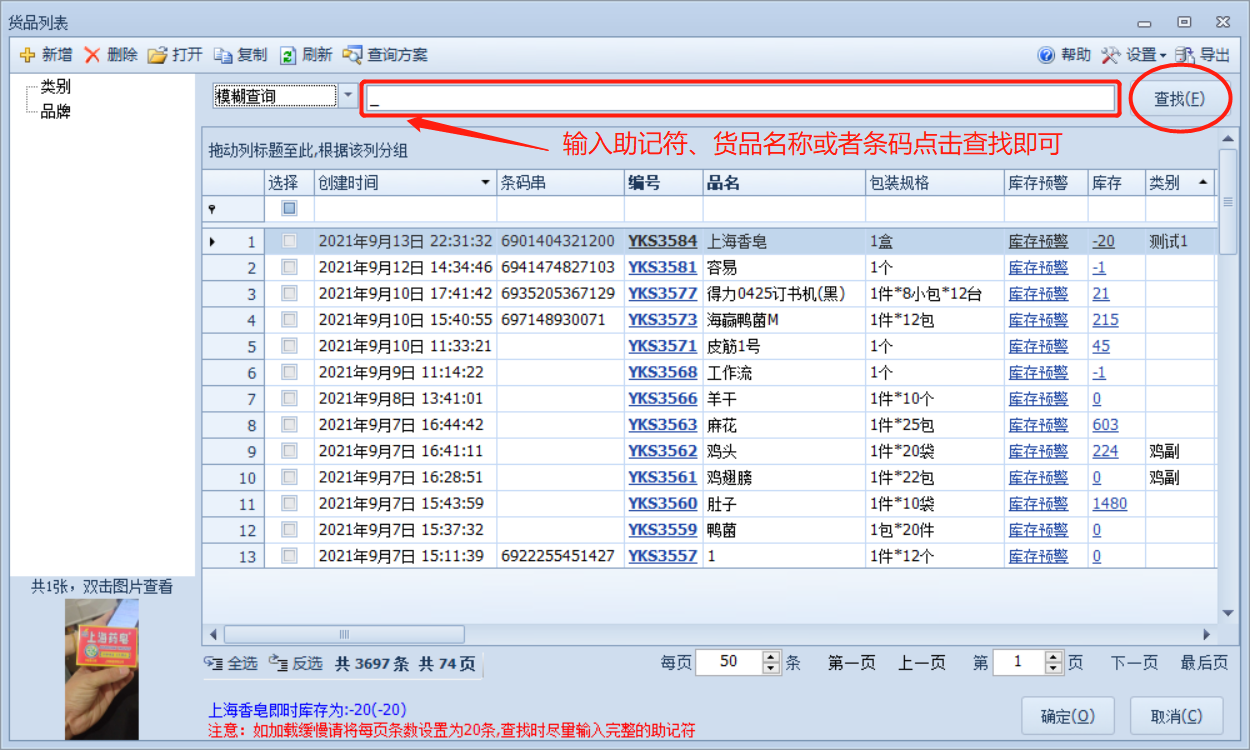Viewport: 1250px width, 750px height.
Task: Click the 上海香皂 product image thumbnail
Action: tap(102, 669)
